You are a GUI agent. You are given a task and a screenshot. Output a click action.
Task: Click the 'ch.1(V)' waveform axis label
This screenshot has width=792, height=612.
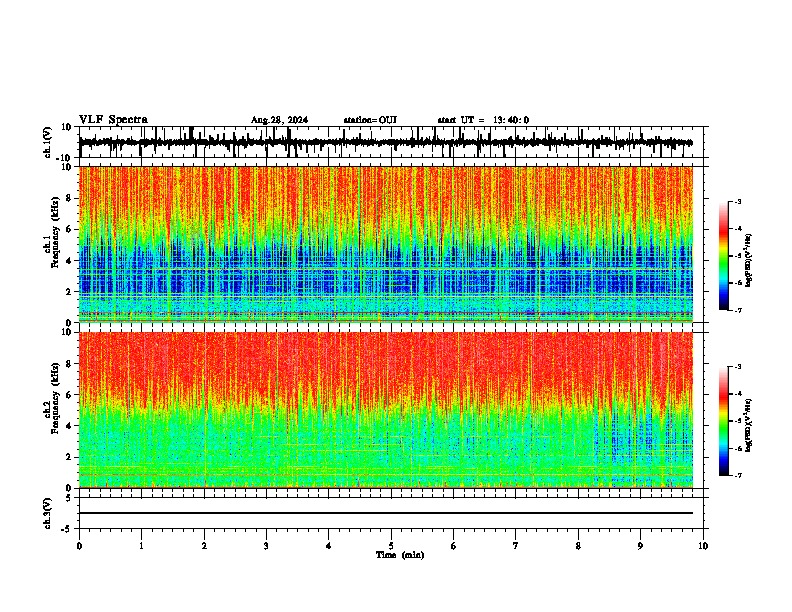[48, 142]
